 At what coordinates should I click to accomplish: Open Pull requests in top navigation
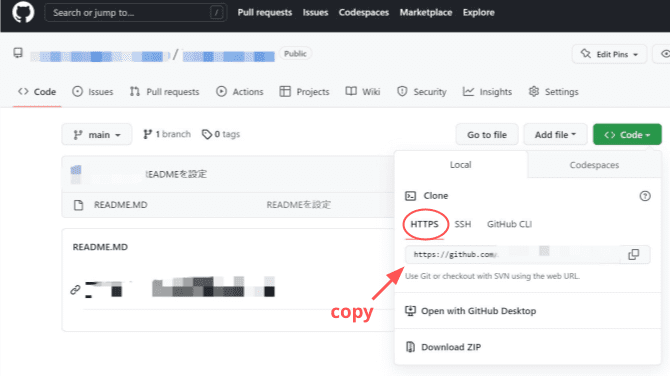pyautogui.click(x=264, y=13)
